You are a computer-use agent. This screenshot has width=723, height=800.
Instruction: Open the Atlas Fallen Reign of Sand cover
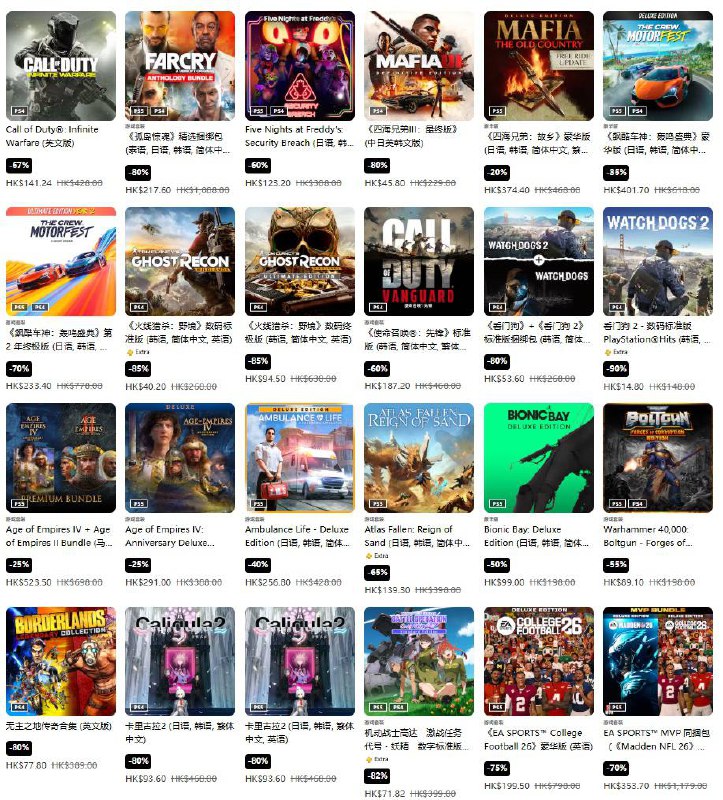419,458
